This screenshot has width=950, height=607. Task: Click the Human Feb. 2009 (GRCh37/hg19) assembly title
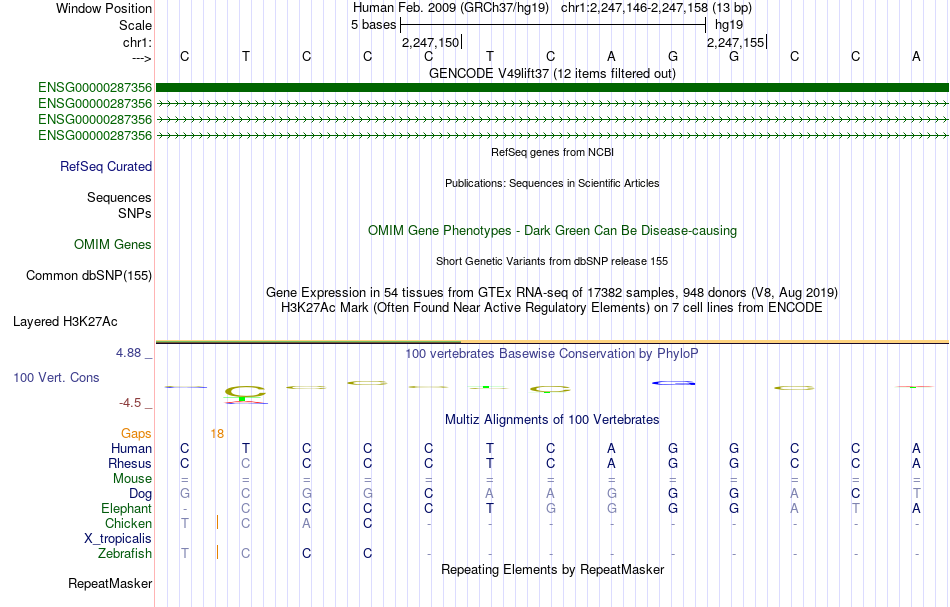[451, 8]
